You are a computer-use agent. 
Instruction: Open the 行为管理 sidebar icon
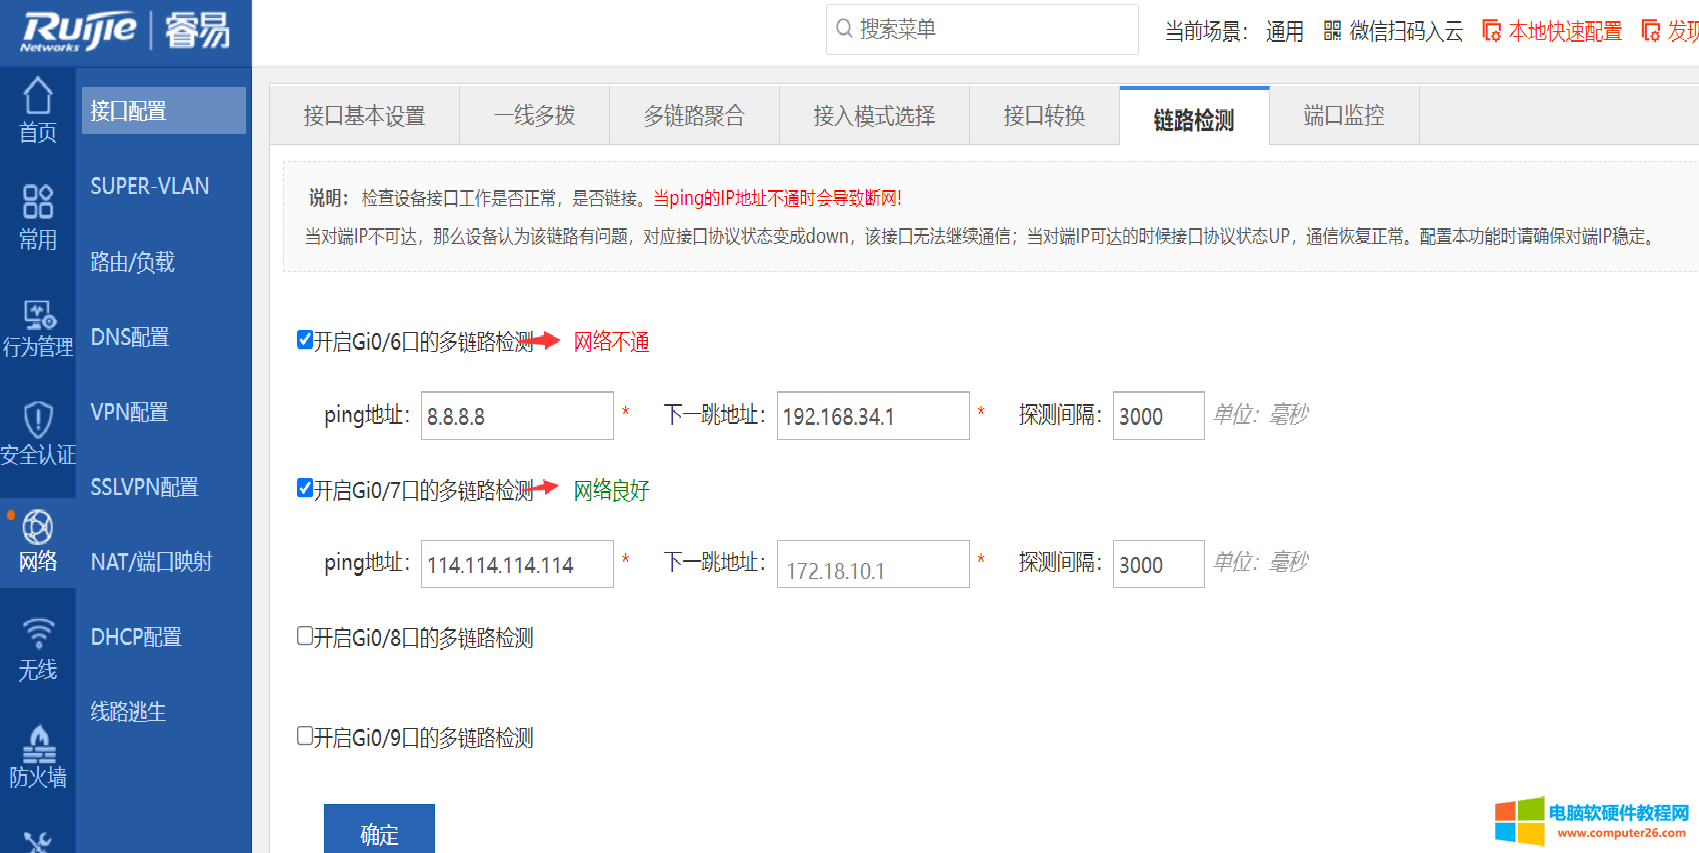pos(38,315)
